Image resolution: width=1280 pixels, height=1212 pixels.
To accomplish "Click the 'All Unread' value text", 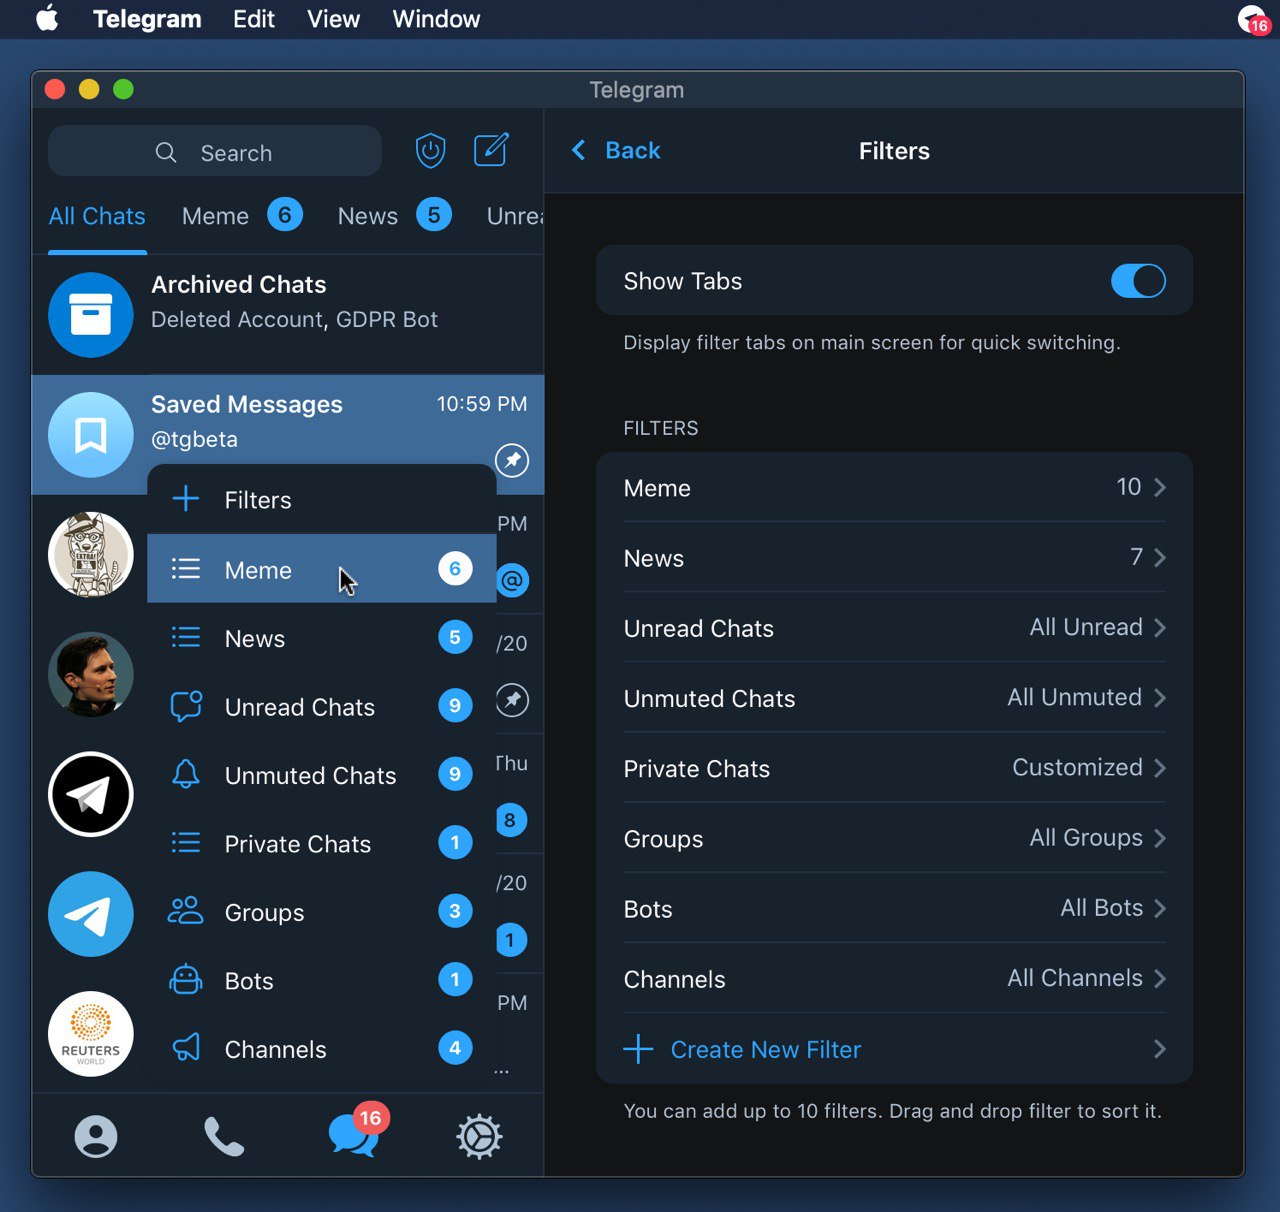I will pyautogui.click(x=1086, y=627).
